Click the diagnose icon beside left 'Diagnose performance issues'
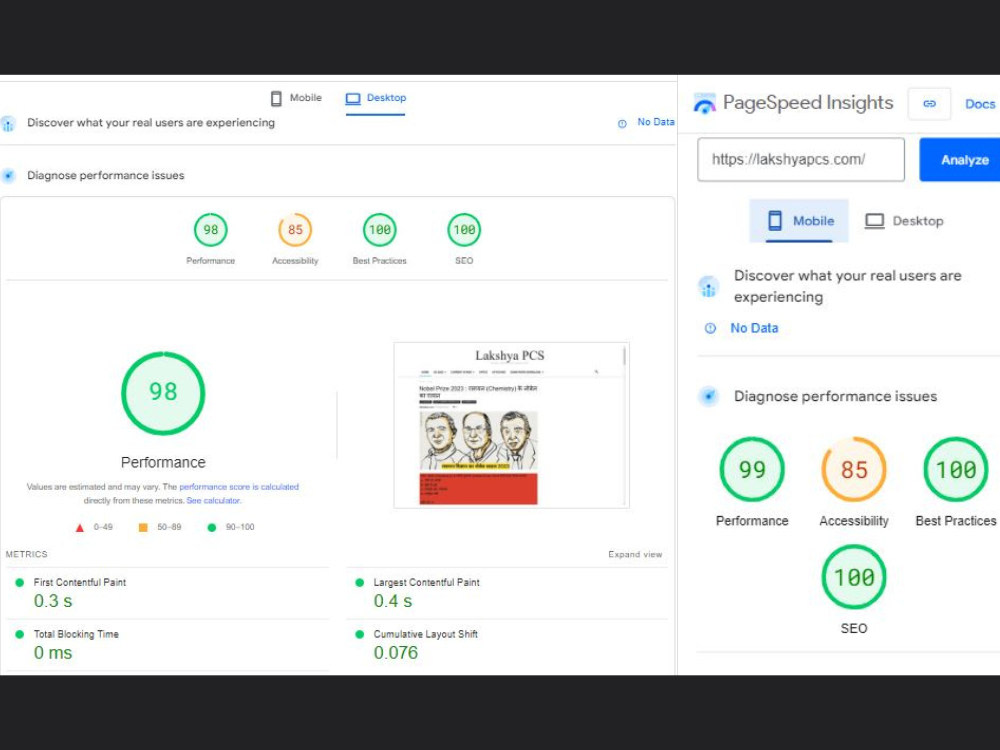The width and height of the screenshot is (1000, 750). [8, 175]
